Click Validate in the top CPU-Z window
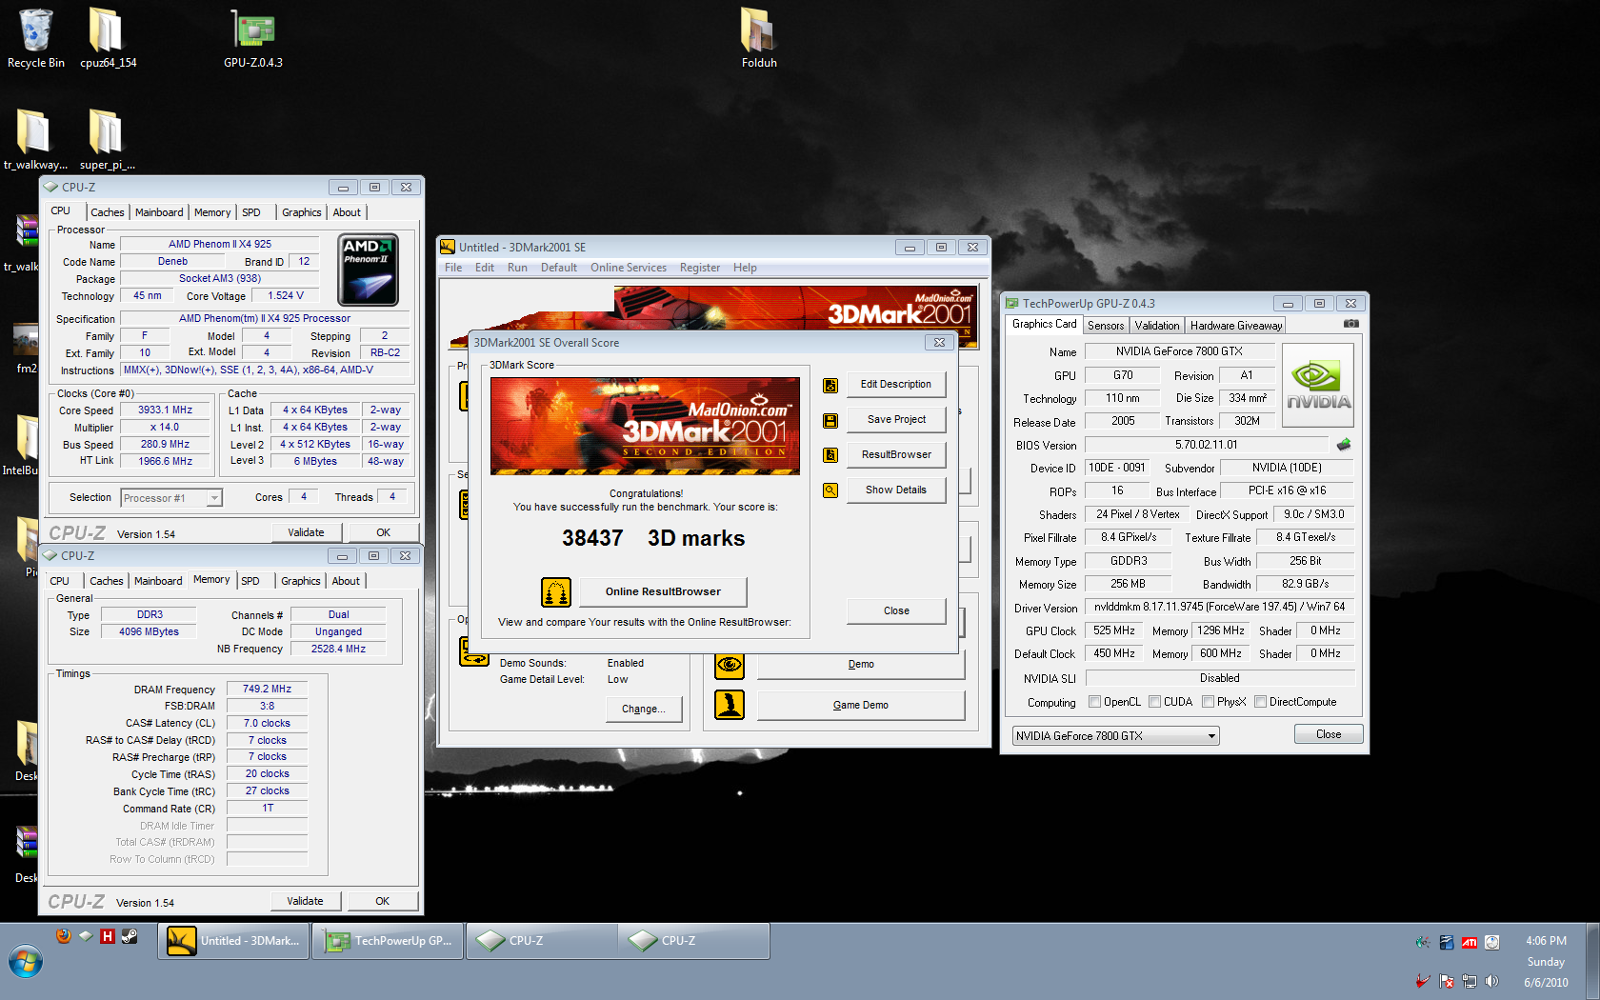 click(306, 533)
